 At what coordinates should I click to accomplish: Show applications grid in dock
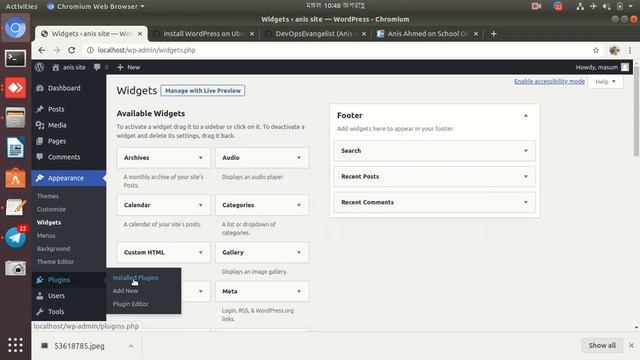[x=16, y=345]
